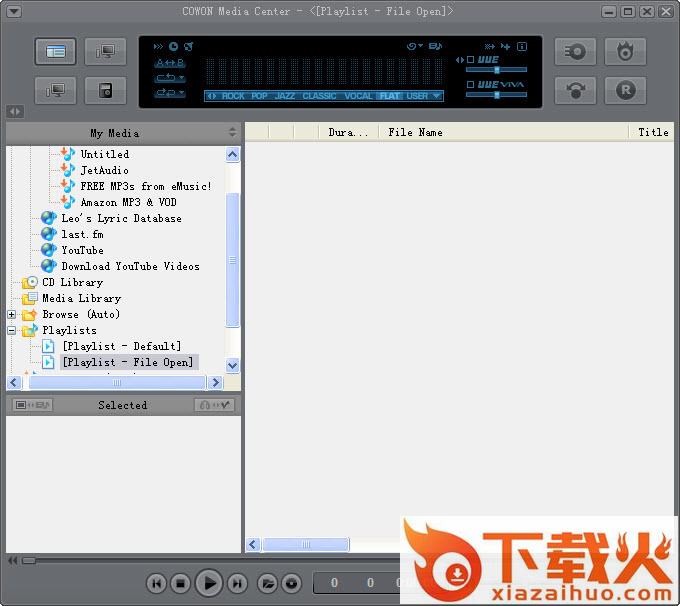The image size is (680, 606).
Task: Open the Media Library
Action: [82, 298]
